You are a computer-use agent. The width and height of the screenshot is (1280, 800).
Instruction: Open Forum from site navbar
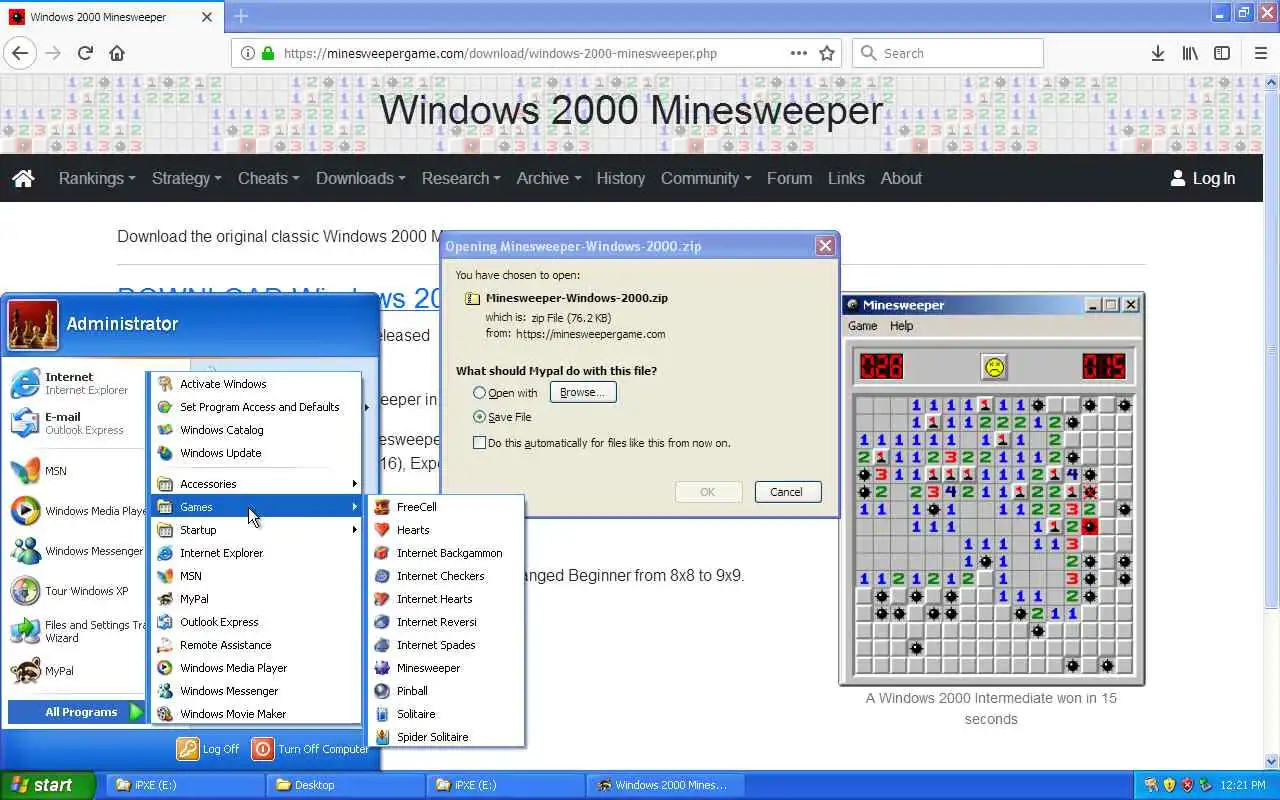tap(789, 178)
